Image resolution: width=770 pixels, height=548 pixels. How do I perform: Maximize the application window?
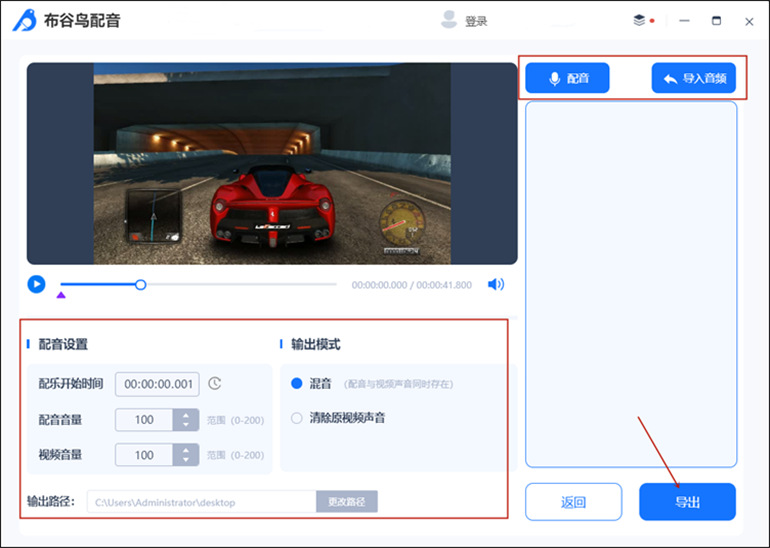[x=716, y=21]
